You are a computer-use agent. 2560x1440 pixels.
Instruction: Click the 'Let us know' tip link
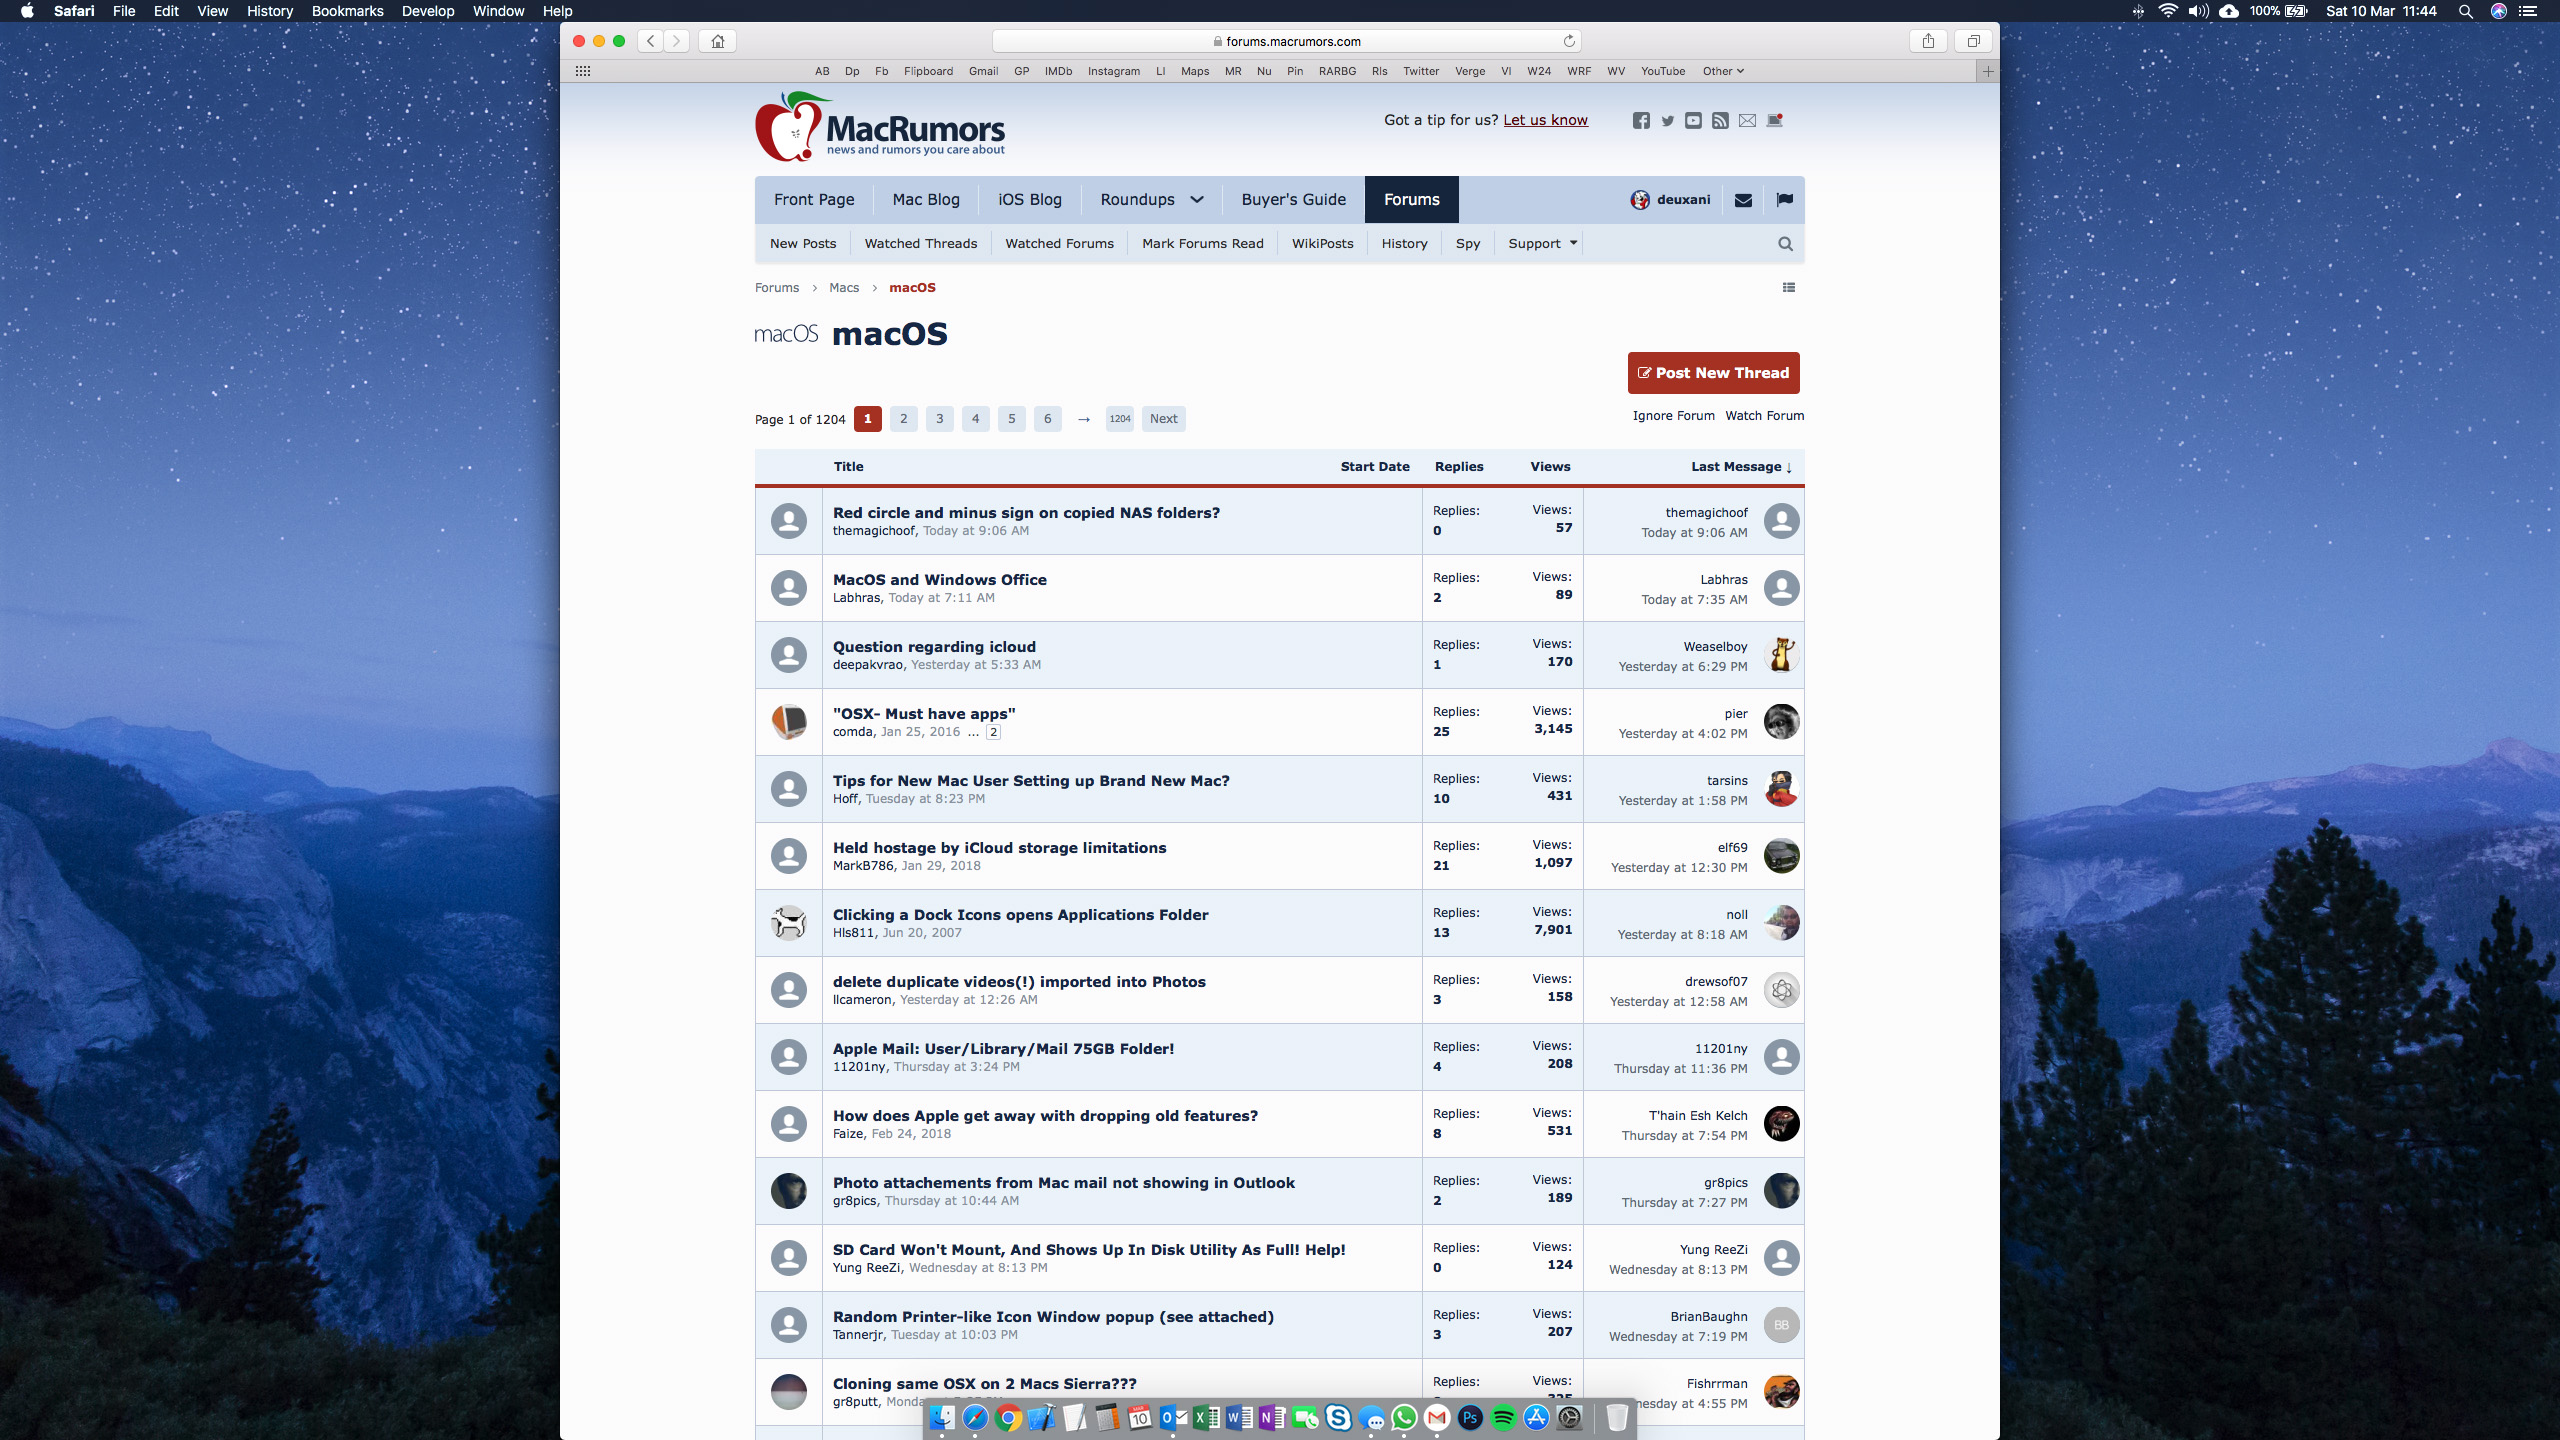[1545, 120]
